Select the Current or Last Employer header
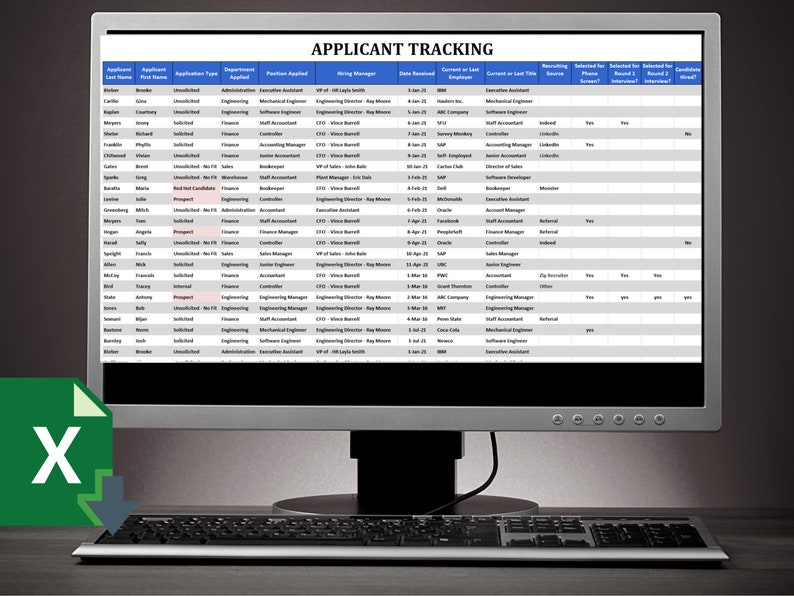Screen dimensions: 794x596 pyautogui.click(x=460, y=73)
